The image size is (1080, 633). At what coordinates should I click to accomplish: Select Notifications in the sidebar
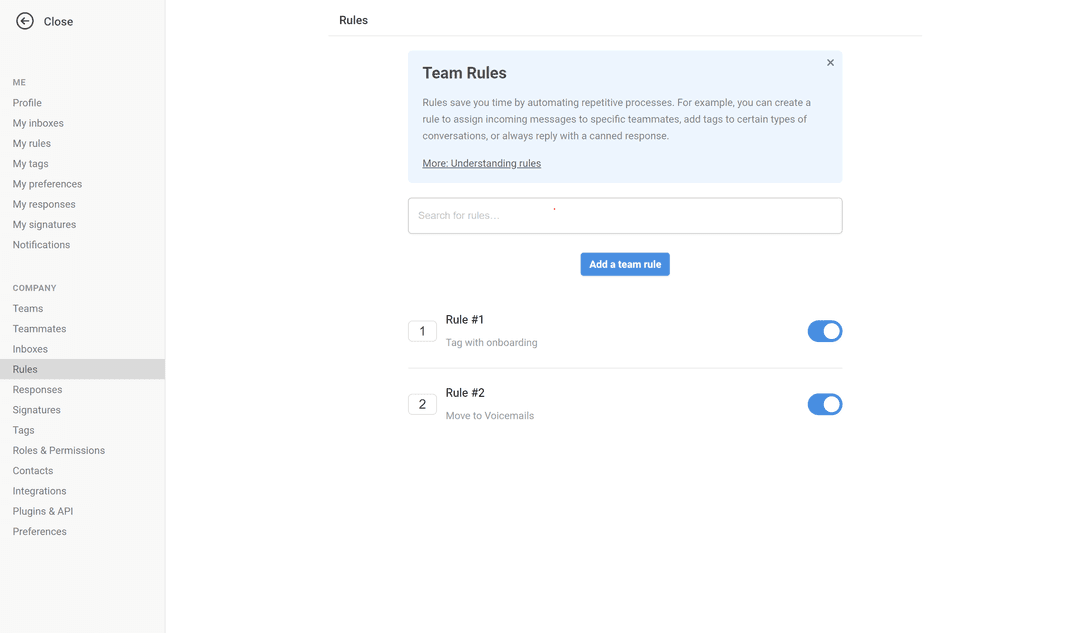[x=41, y=245]
